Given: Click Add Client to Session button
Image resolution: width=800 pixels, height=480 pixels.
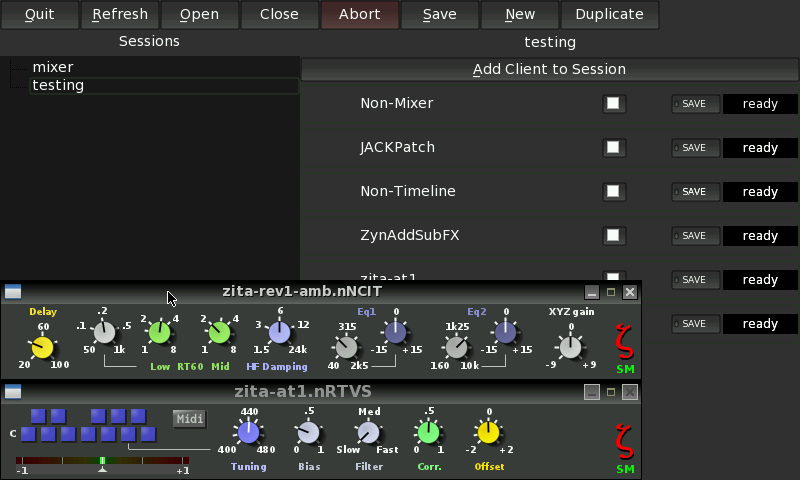Looking at the screenshot, I should click(x=549, y=69).
